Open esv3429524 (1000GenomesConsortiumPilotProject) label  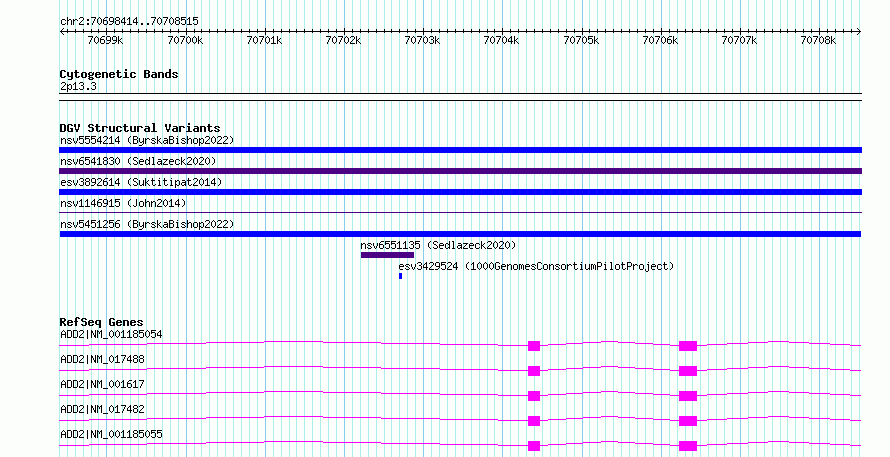click(536, 266)
